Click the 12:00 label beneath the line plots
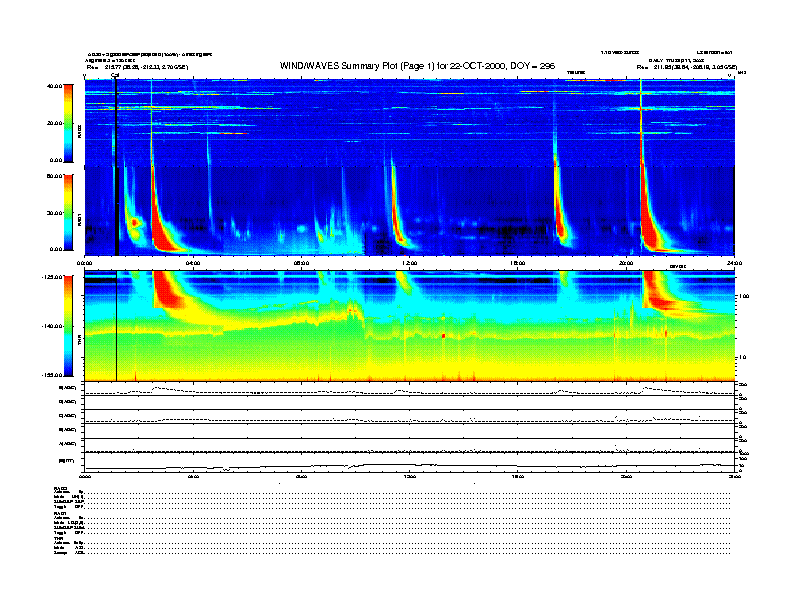The width and height of the screenshot is (792, 612). (x=410, y=476)
